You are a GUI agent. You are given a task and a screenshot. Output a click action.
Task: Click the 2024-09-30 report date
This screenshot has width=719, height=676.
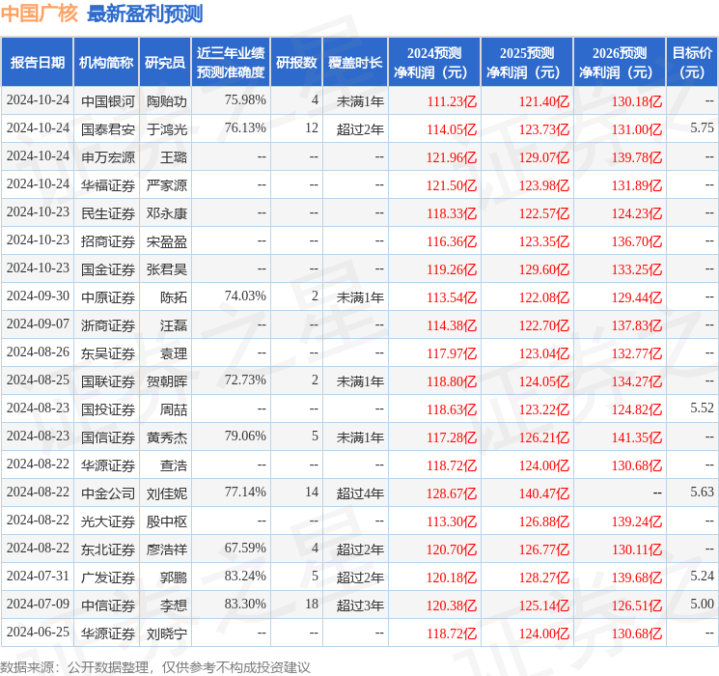pos(38,296)
